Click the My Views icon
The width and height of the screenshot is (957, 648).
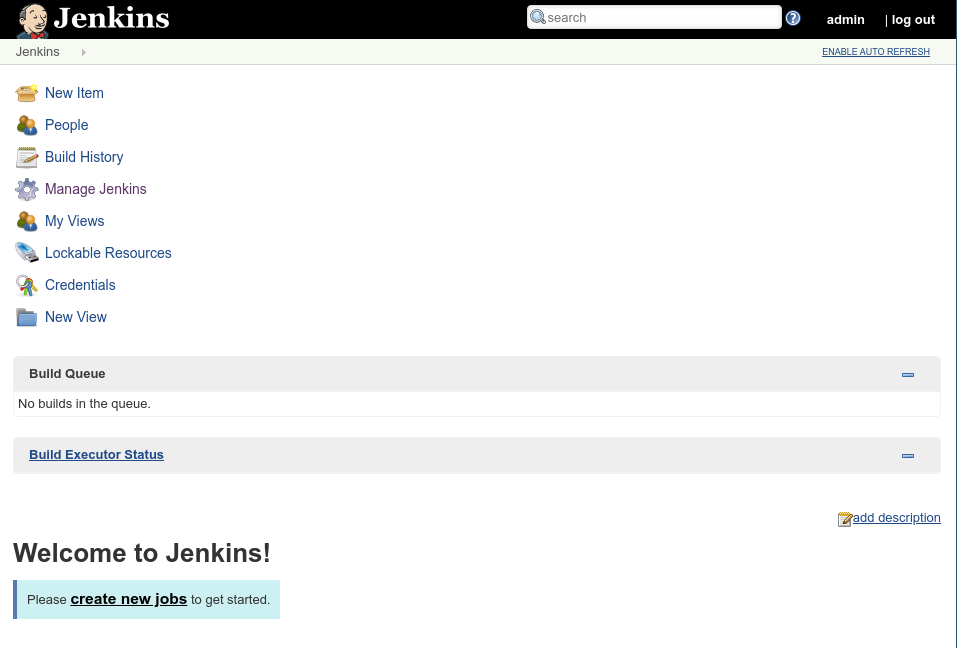pyautogui.click(x=27, y=221)
